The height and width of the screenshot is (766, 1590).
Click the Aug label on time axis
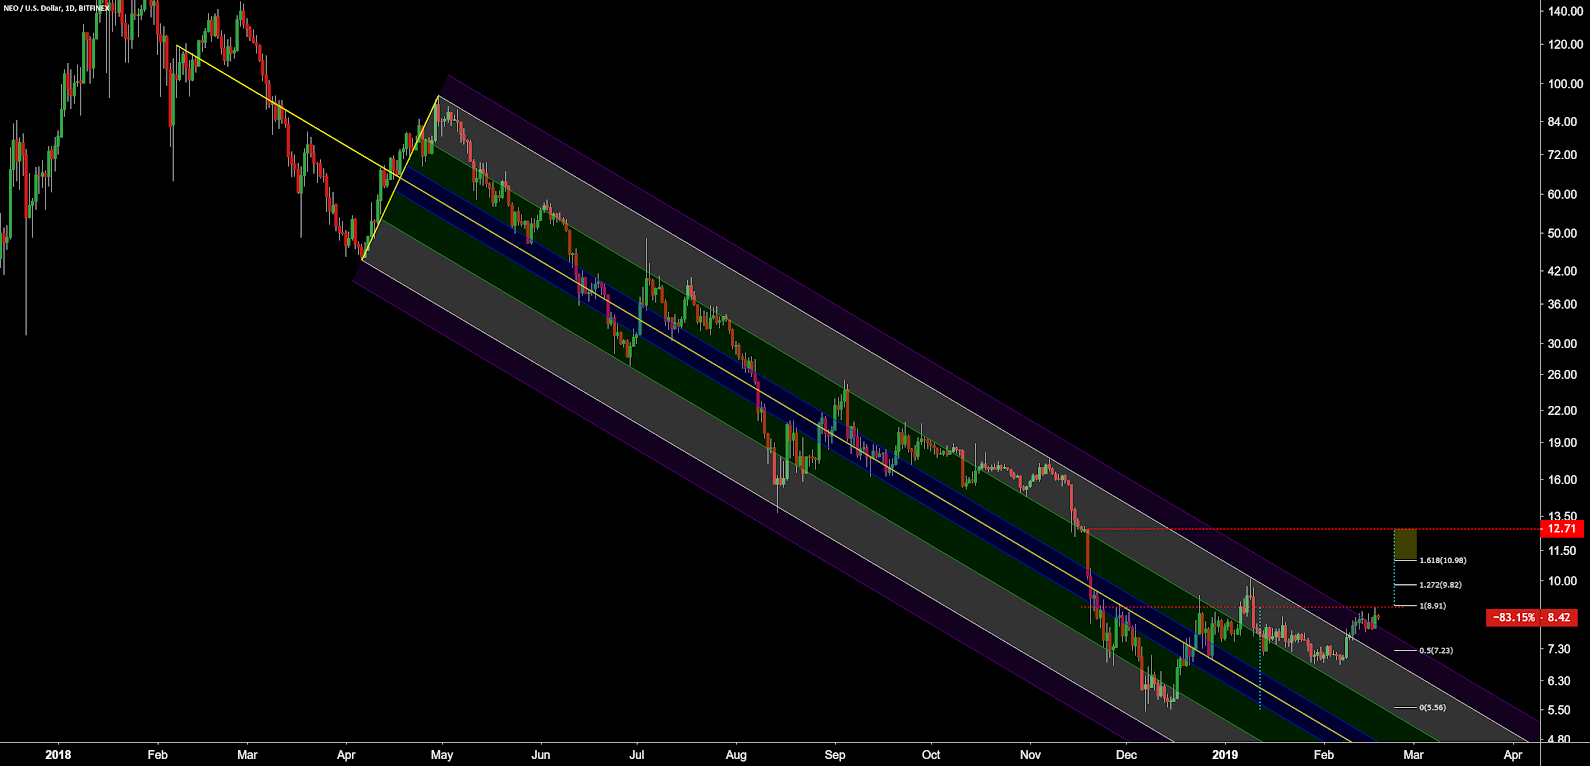coord(736,755)
